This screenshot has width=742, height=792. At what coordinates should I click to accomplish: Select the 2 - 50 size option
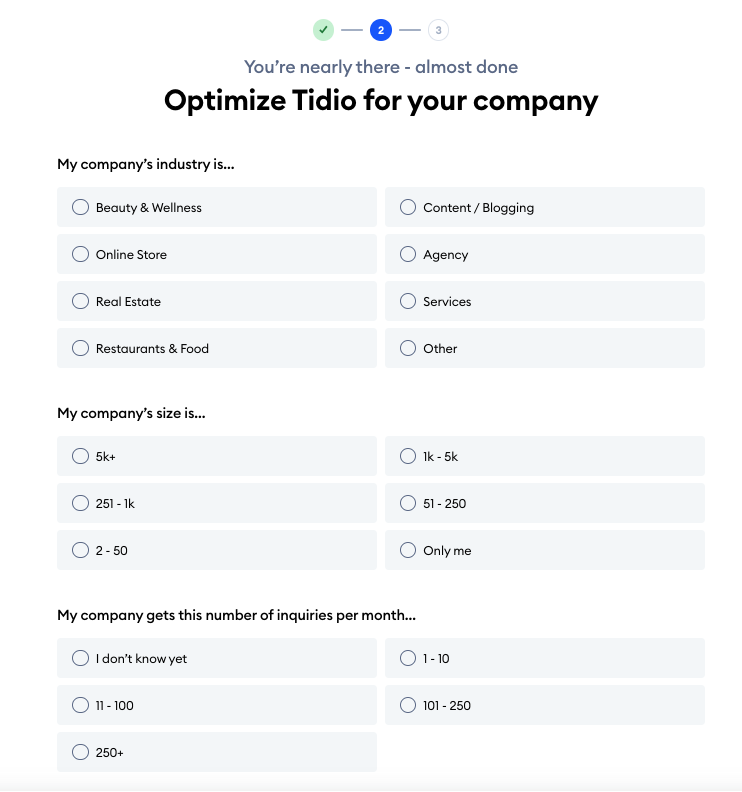pos(81,551)
